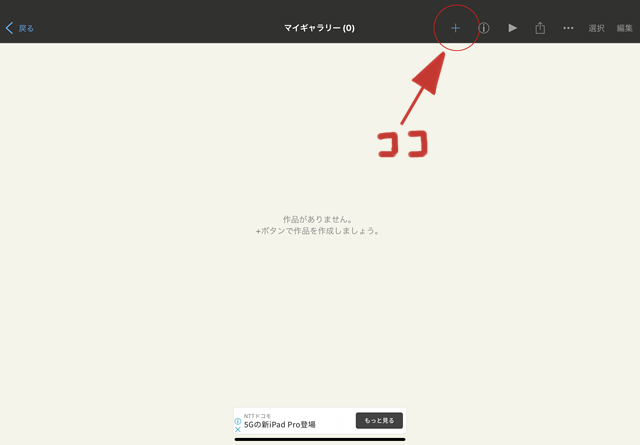Viewport: 640px width, 445px height.
Task: Close the ad with the X icon
Action: coord(238,429)
